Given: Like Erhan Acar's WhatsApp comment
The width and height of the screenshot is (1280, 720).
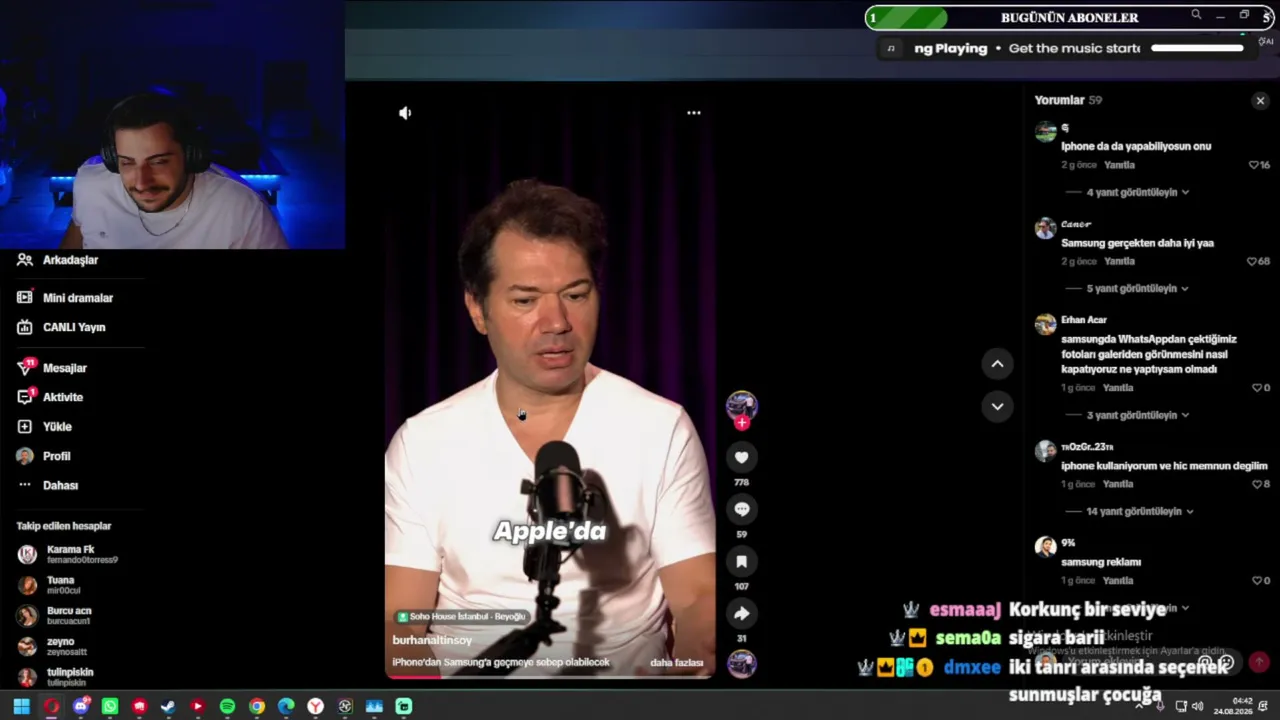Looking at the screenshot, I should [1257, 388].
